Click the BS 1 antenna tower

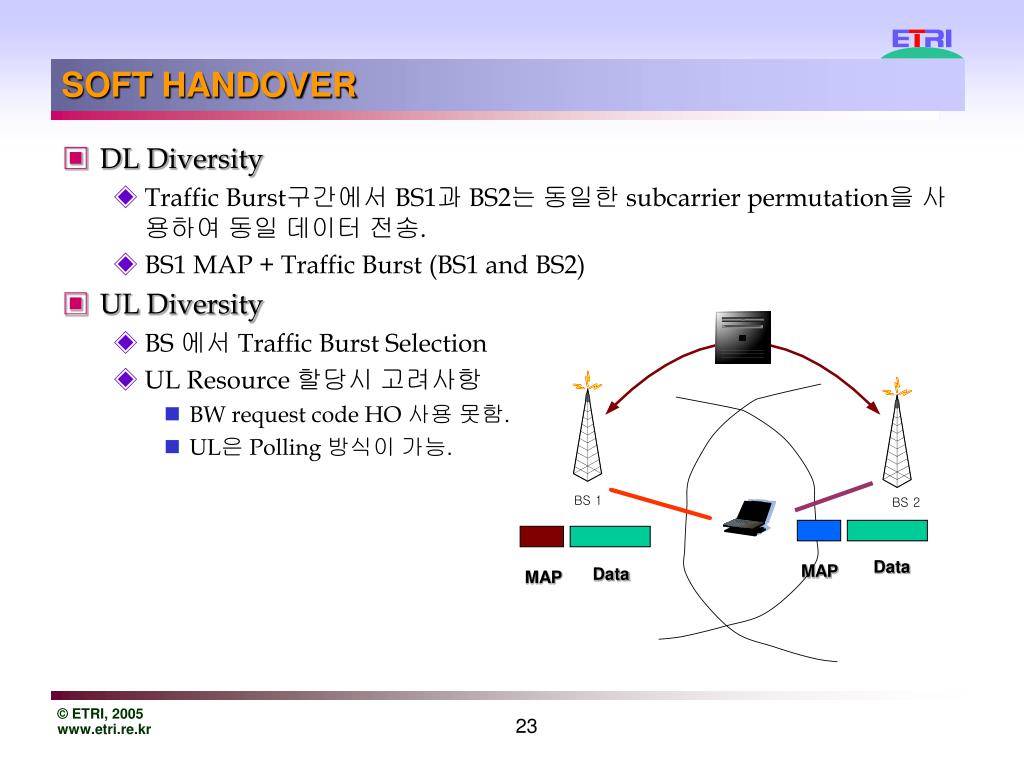(587, 426)
